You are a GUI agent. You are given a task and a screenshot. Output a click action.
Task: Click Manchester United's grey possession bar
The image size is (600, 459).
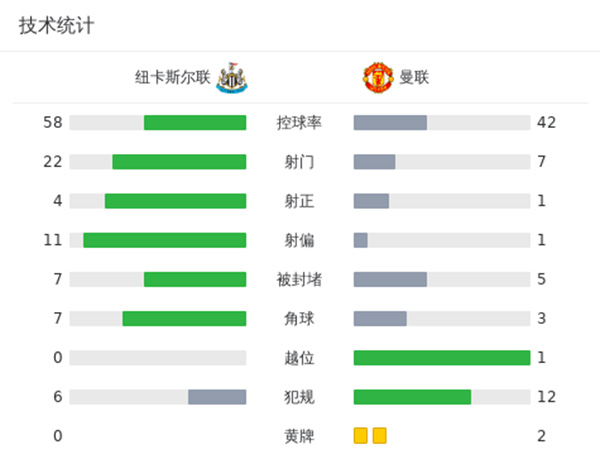390,123
